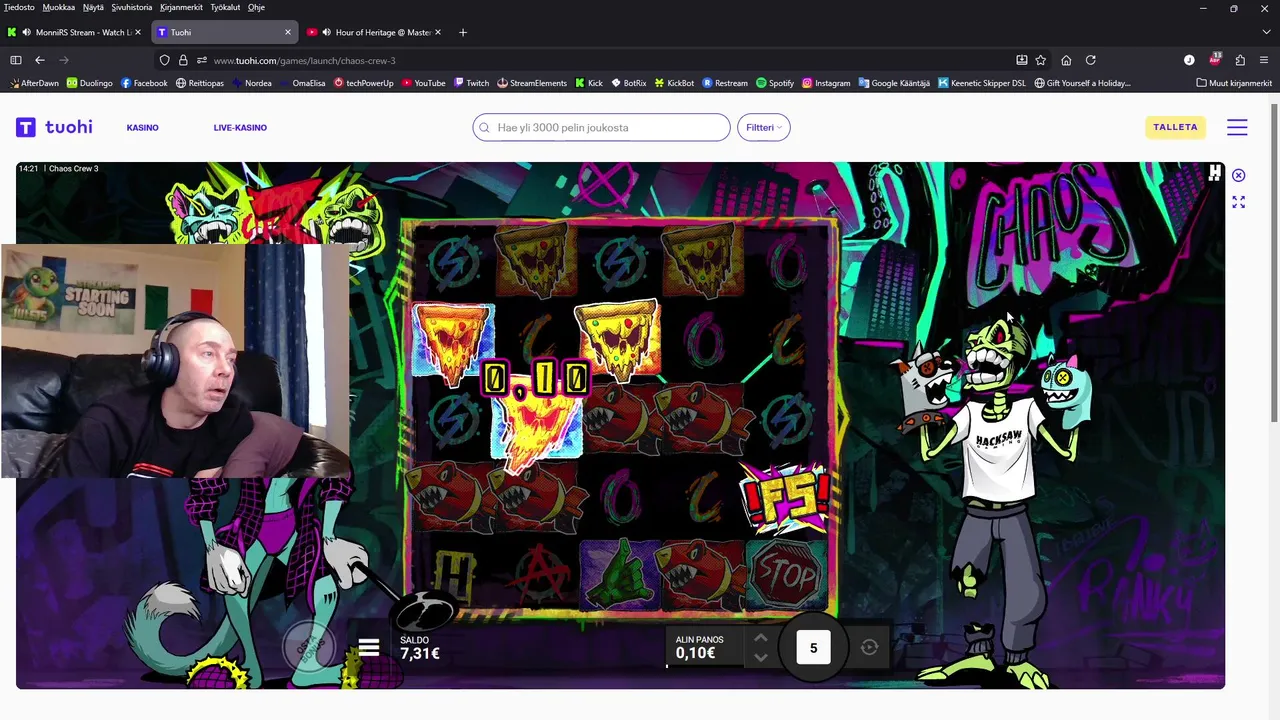
Task: Click the green hand symbol on reels
Action: (x=620, y=575)
